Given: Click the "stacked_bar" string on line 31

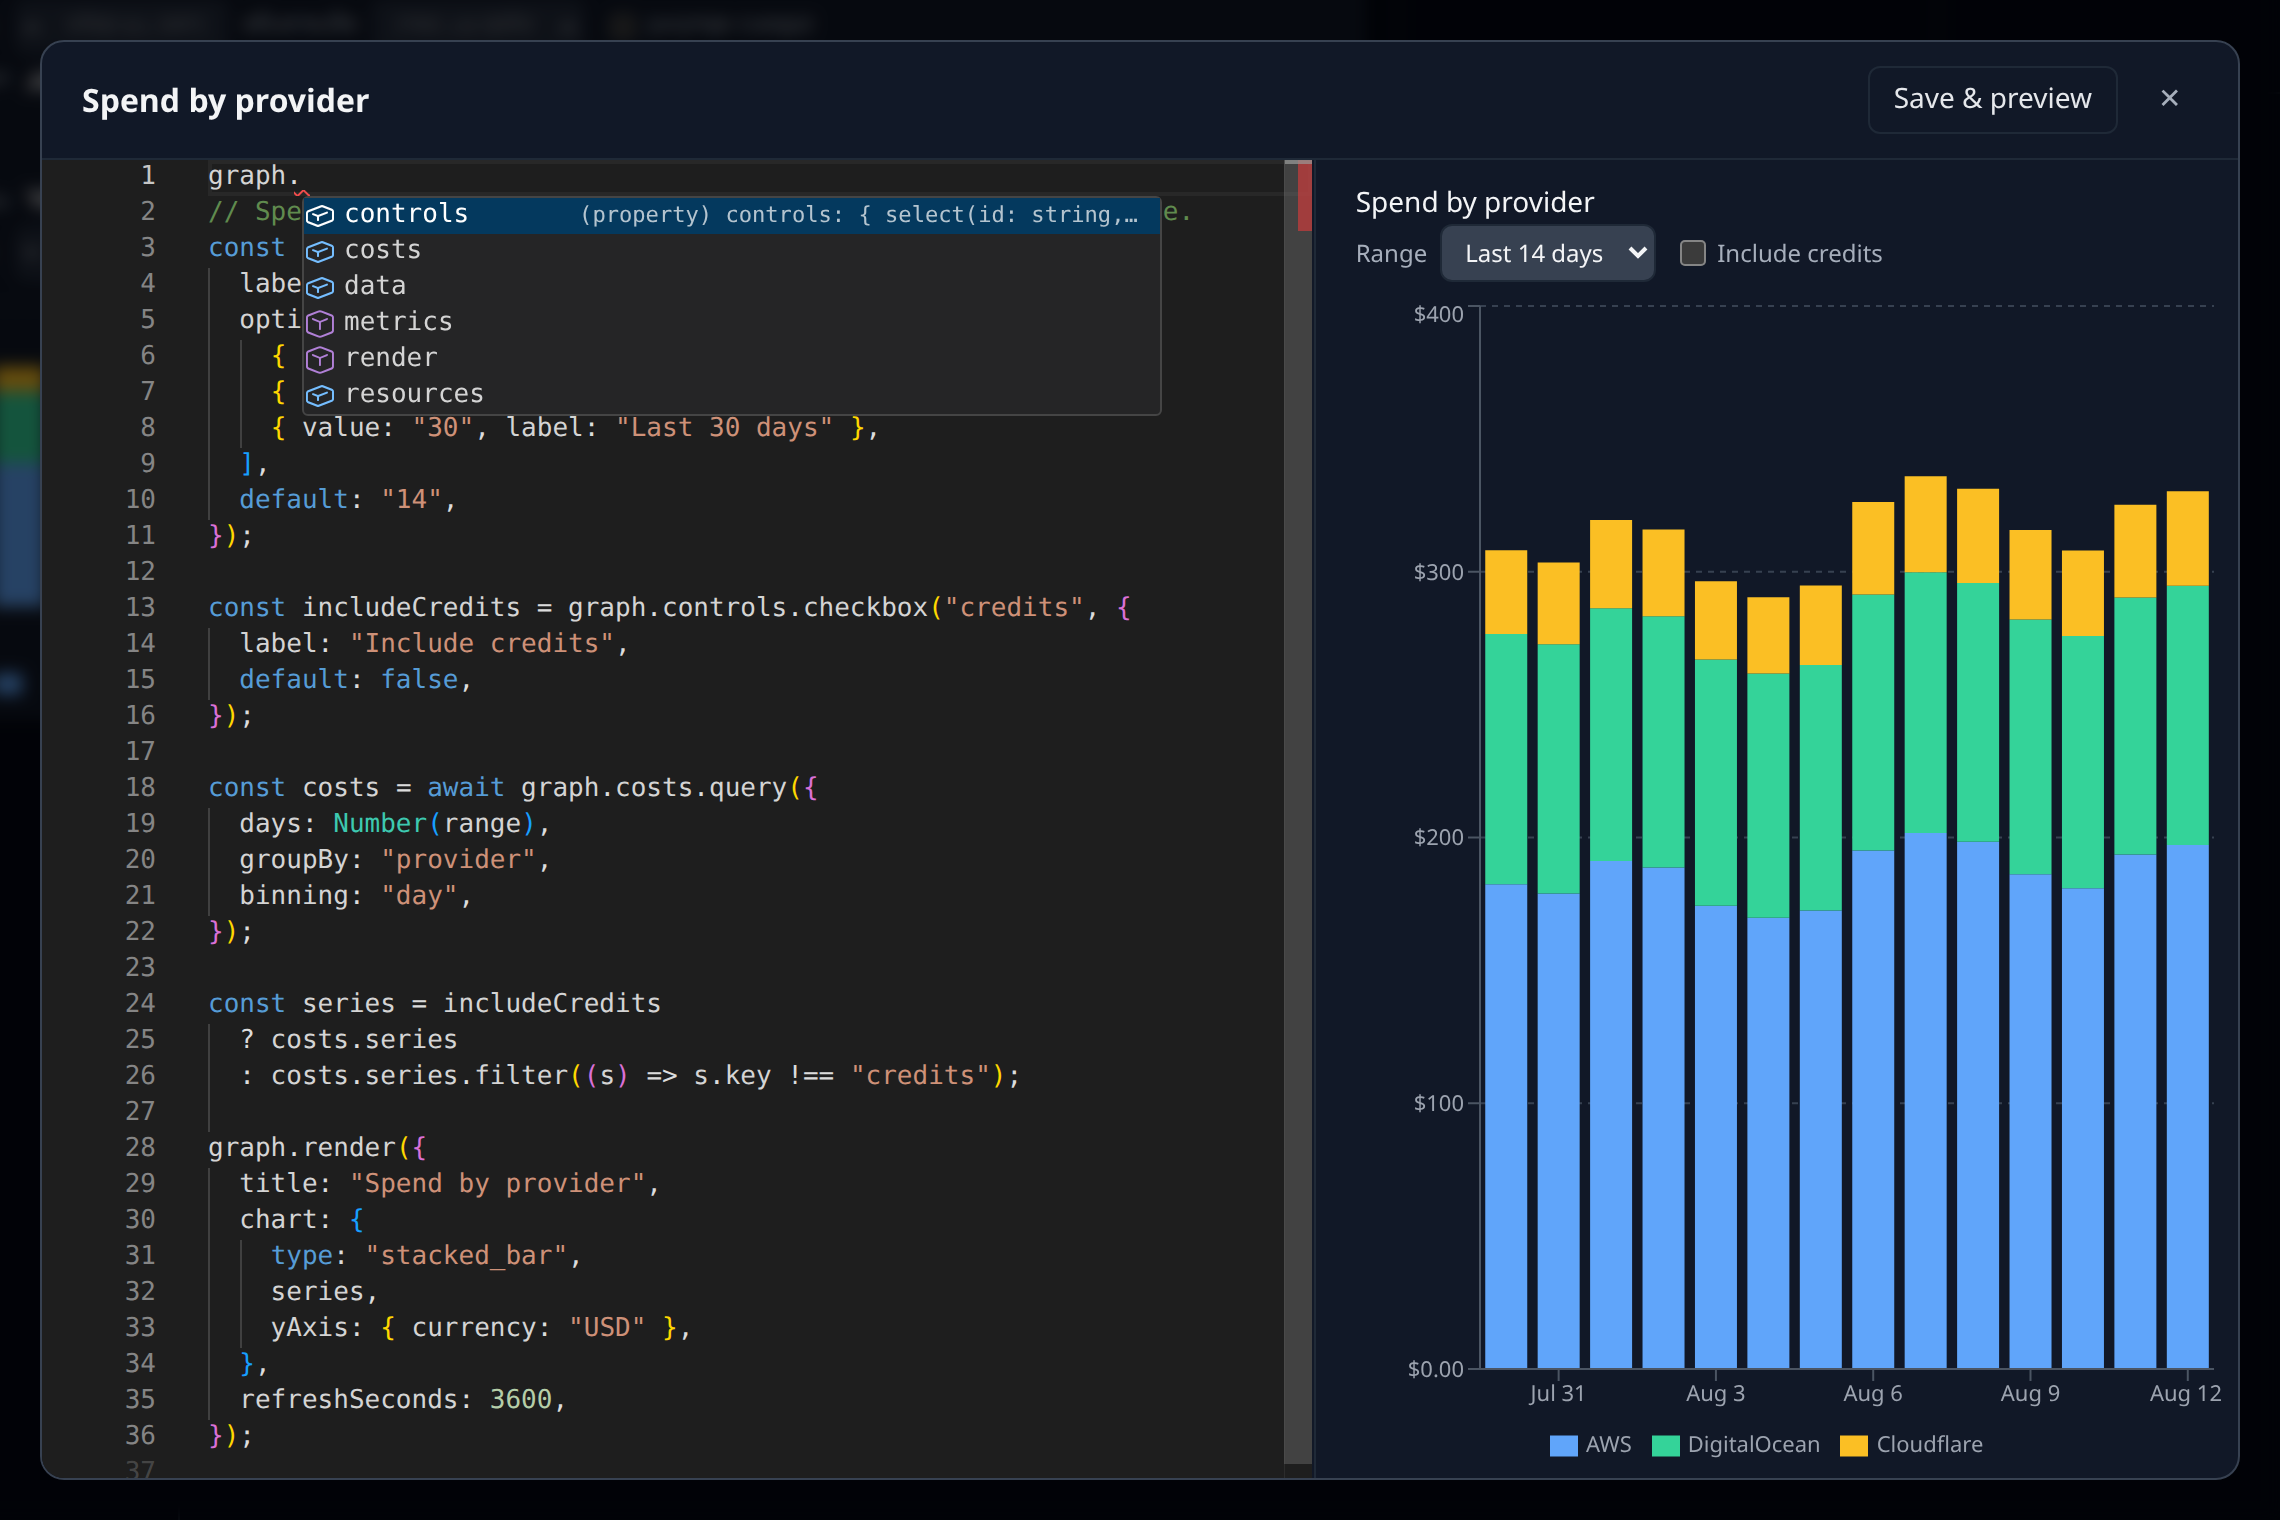Looking at the screenshot, I should click(x=466, y=1256).
